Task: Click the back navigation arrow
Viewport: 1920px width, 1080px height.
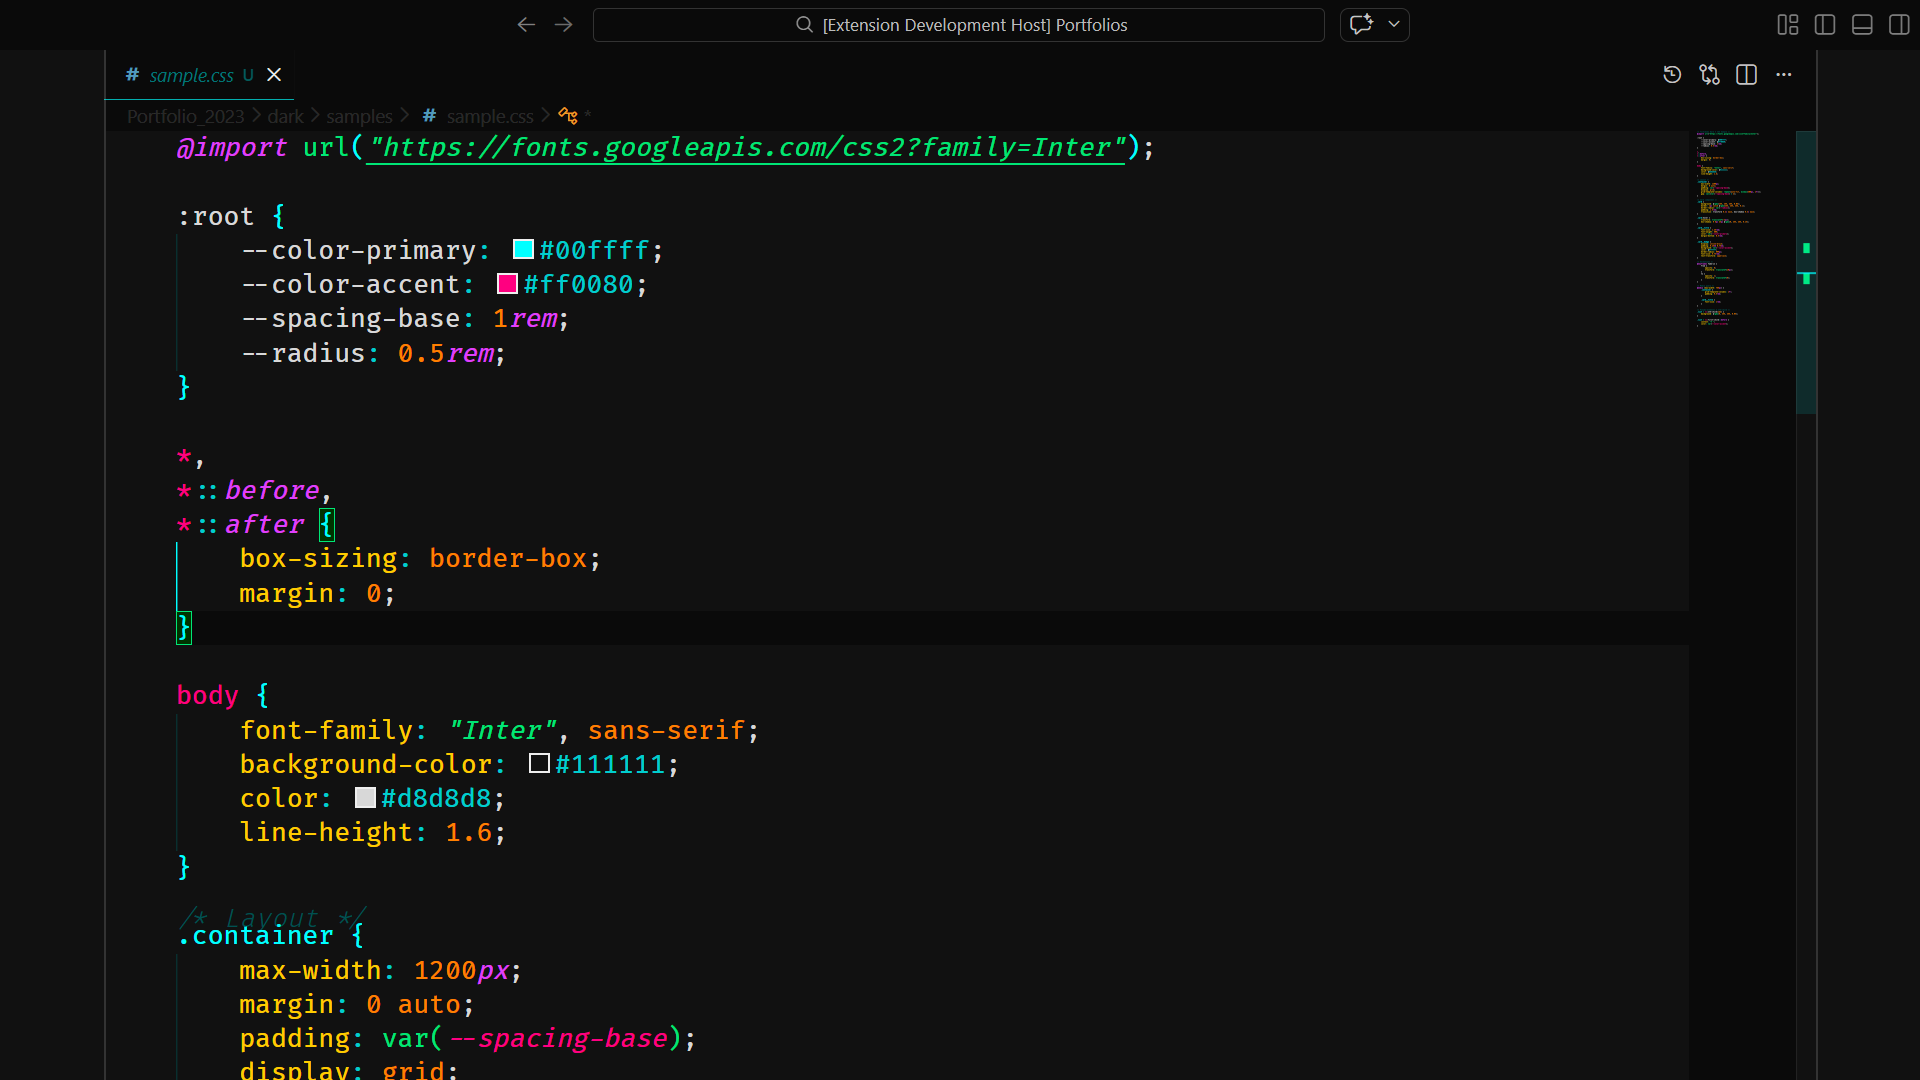Action: click(526, 25)
